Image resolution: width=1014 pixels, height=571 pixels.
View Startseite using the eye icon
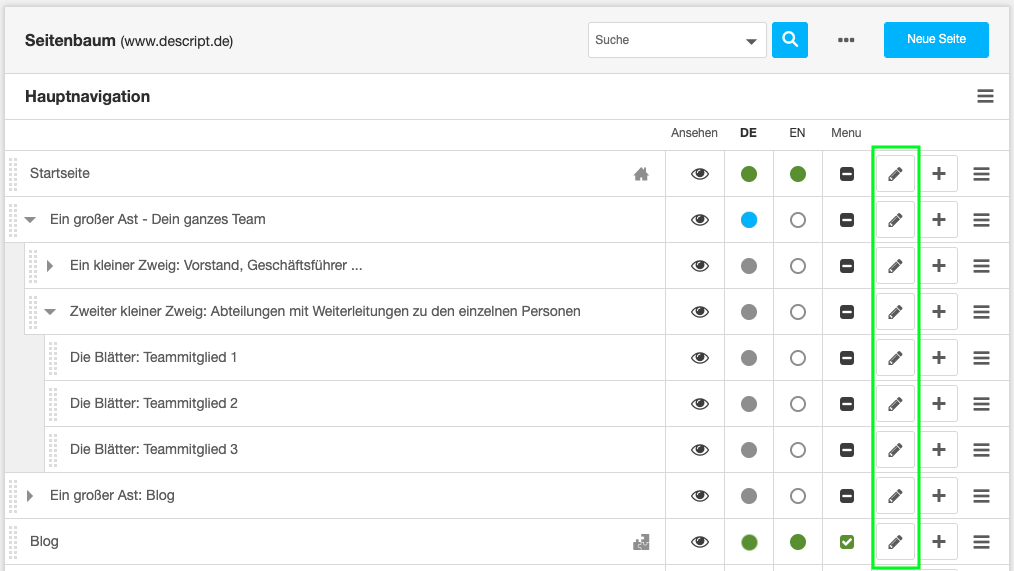point(700,174)
